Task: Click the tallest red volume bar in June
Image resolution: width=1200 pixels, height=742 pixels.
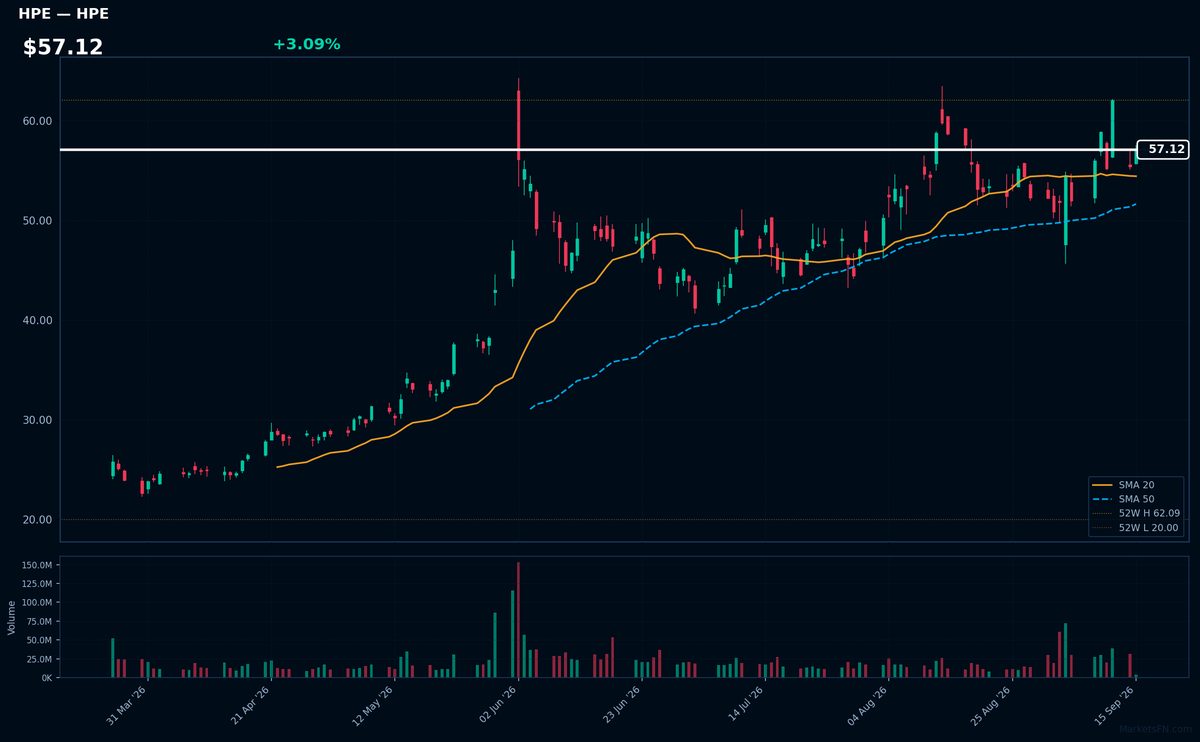Action: [x=518, y=620]
